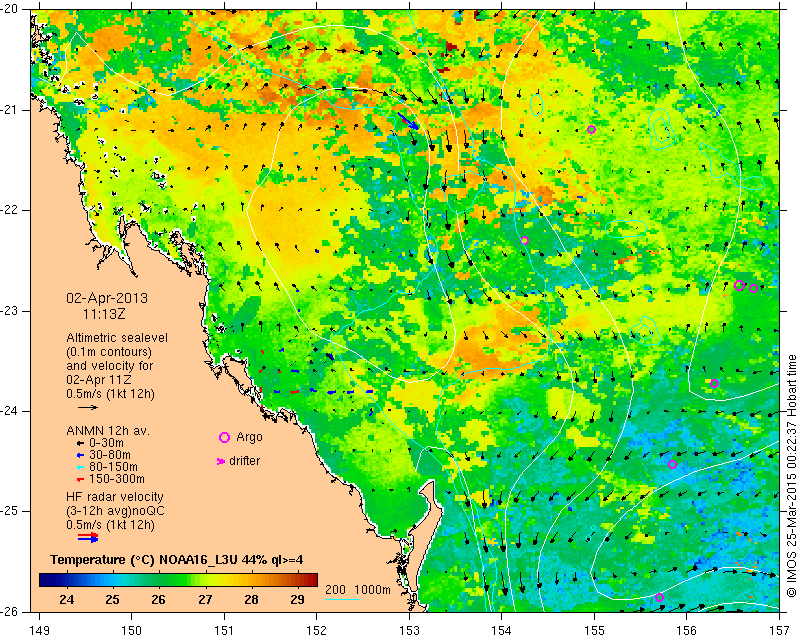The width and height of the screenshot is (800, 640).
Task: Click the 'drifter' legend label text
Action: [x=244, y=461]
